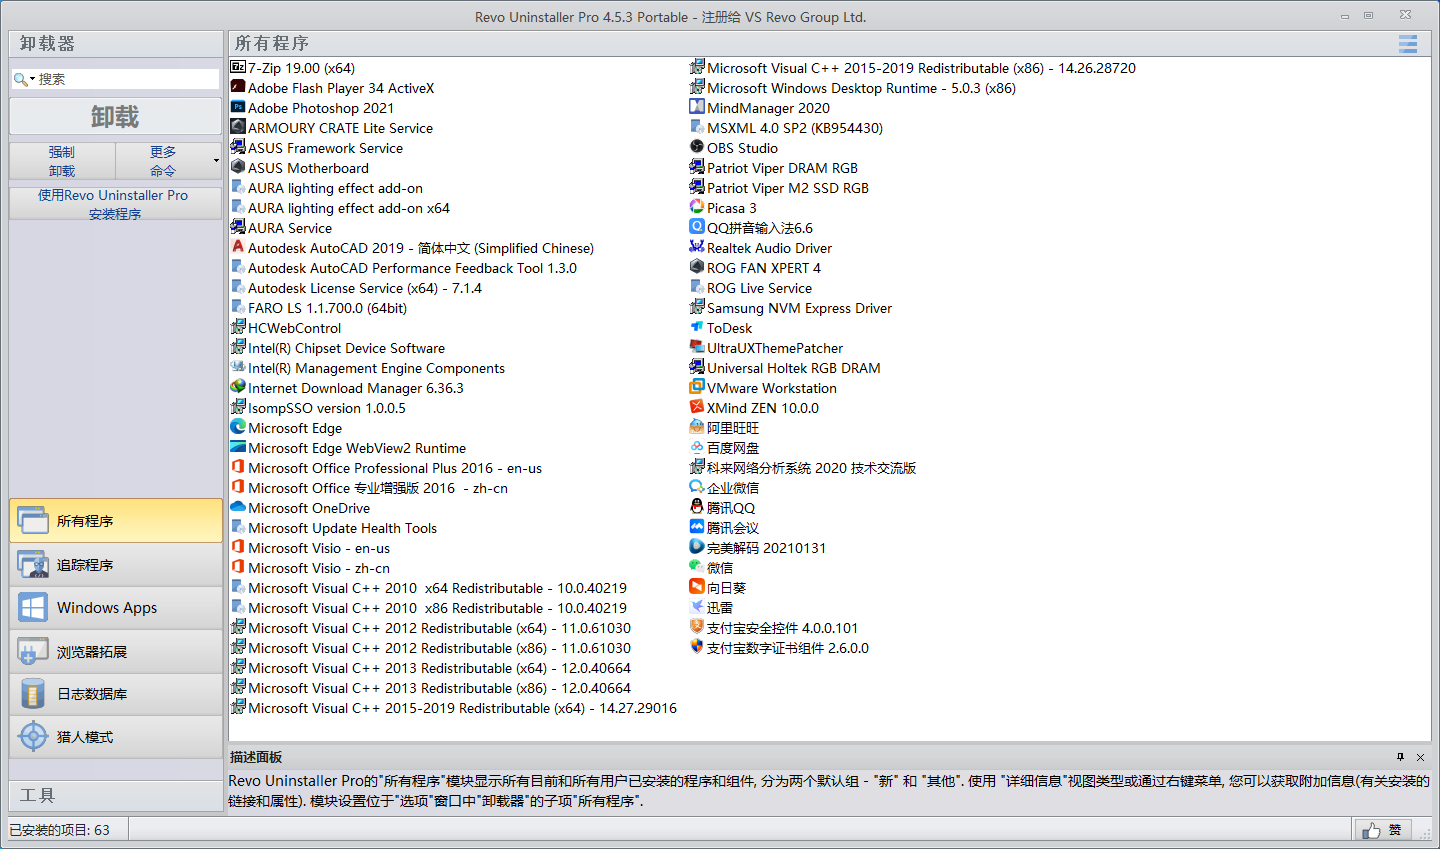The width and height of the screenshot is (1440, 849).
Task: Select the Microsoft Edge icon
Action: point(238,427)
